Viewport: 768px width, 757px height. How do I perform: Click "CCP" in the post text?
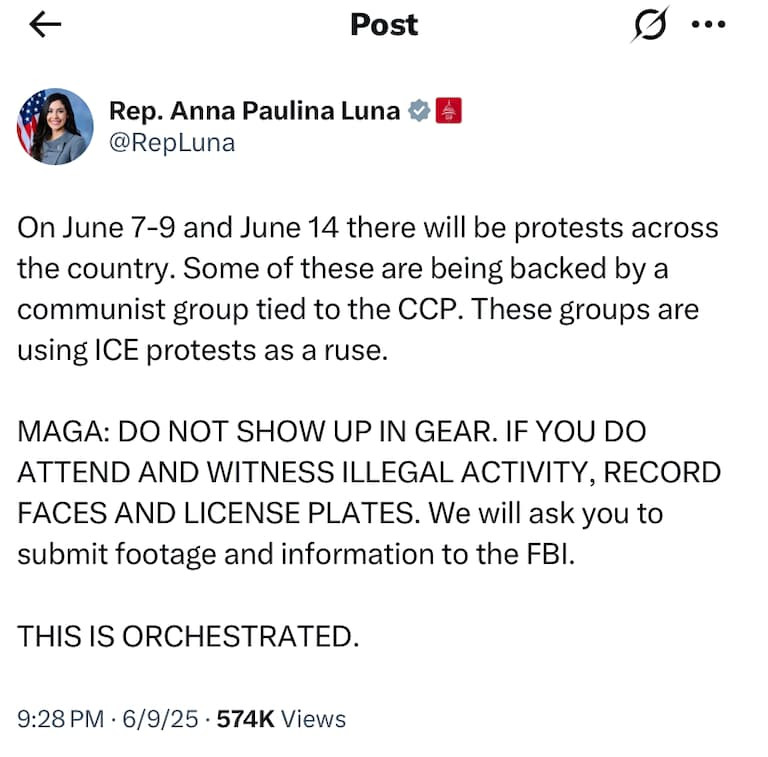tap(428, 310)
